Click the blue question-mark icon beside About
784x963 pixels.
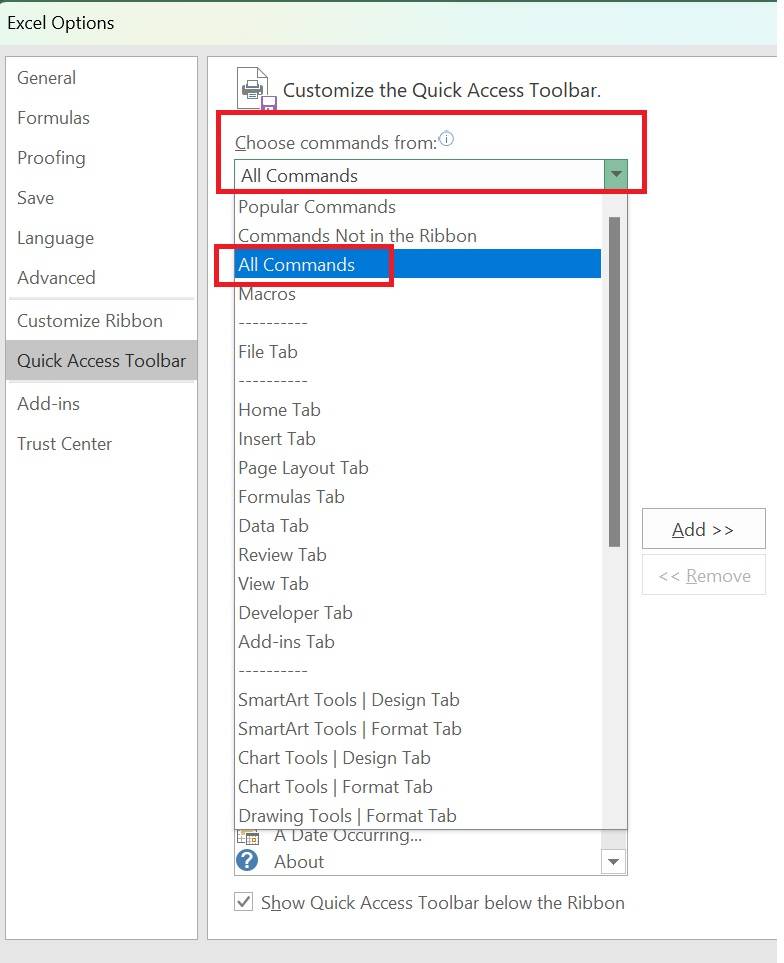[246, 860]
